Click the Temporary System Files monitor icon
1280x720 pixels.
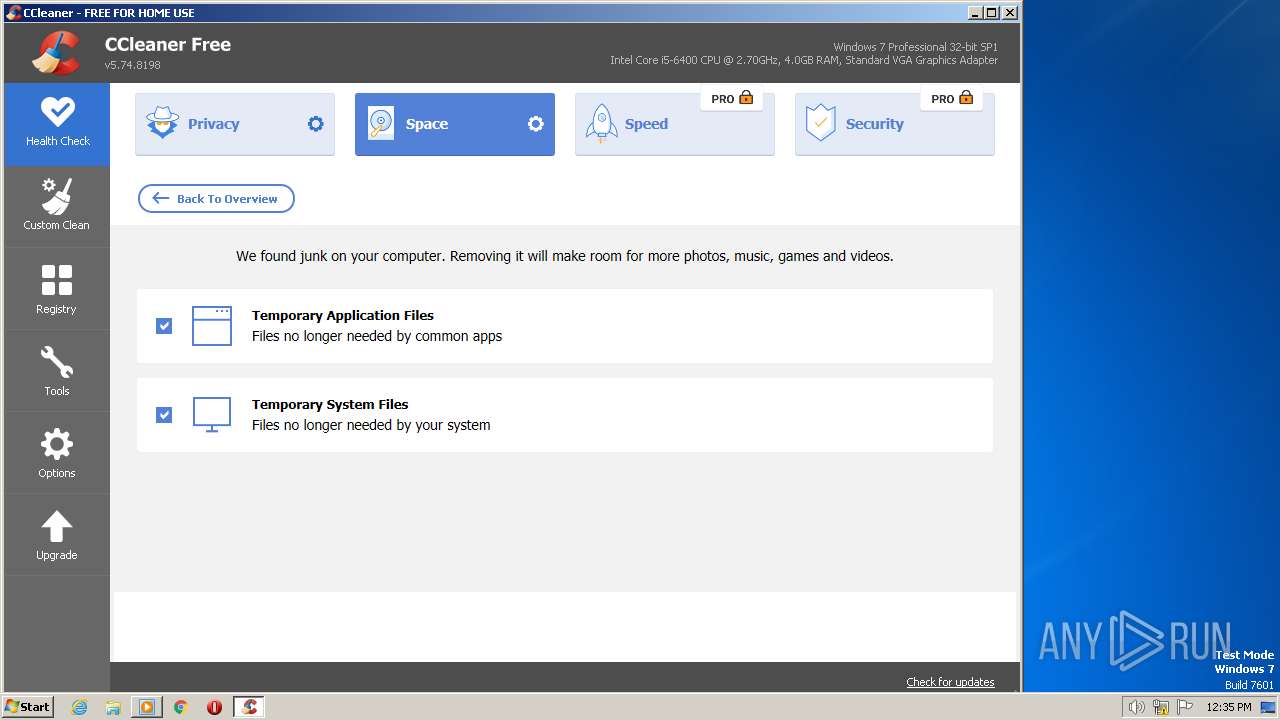[211, 415]
